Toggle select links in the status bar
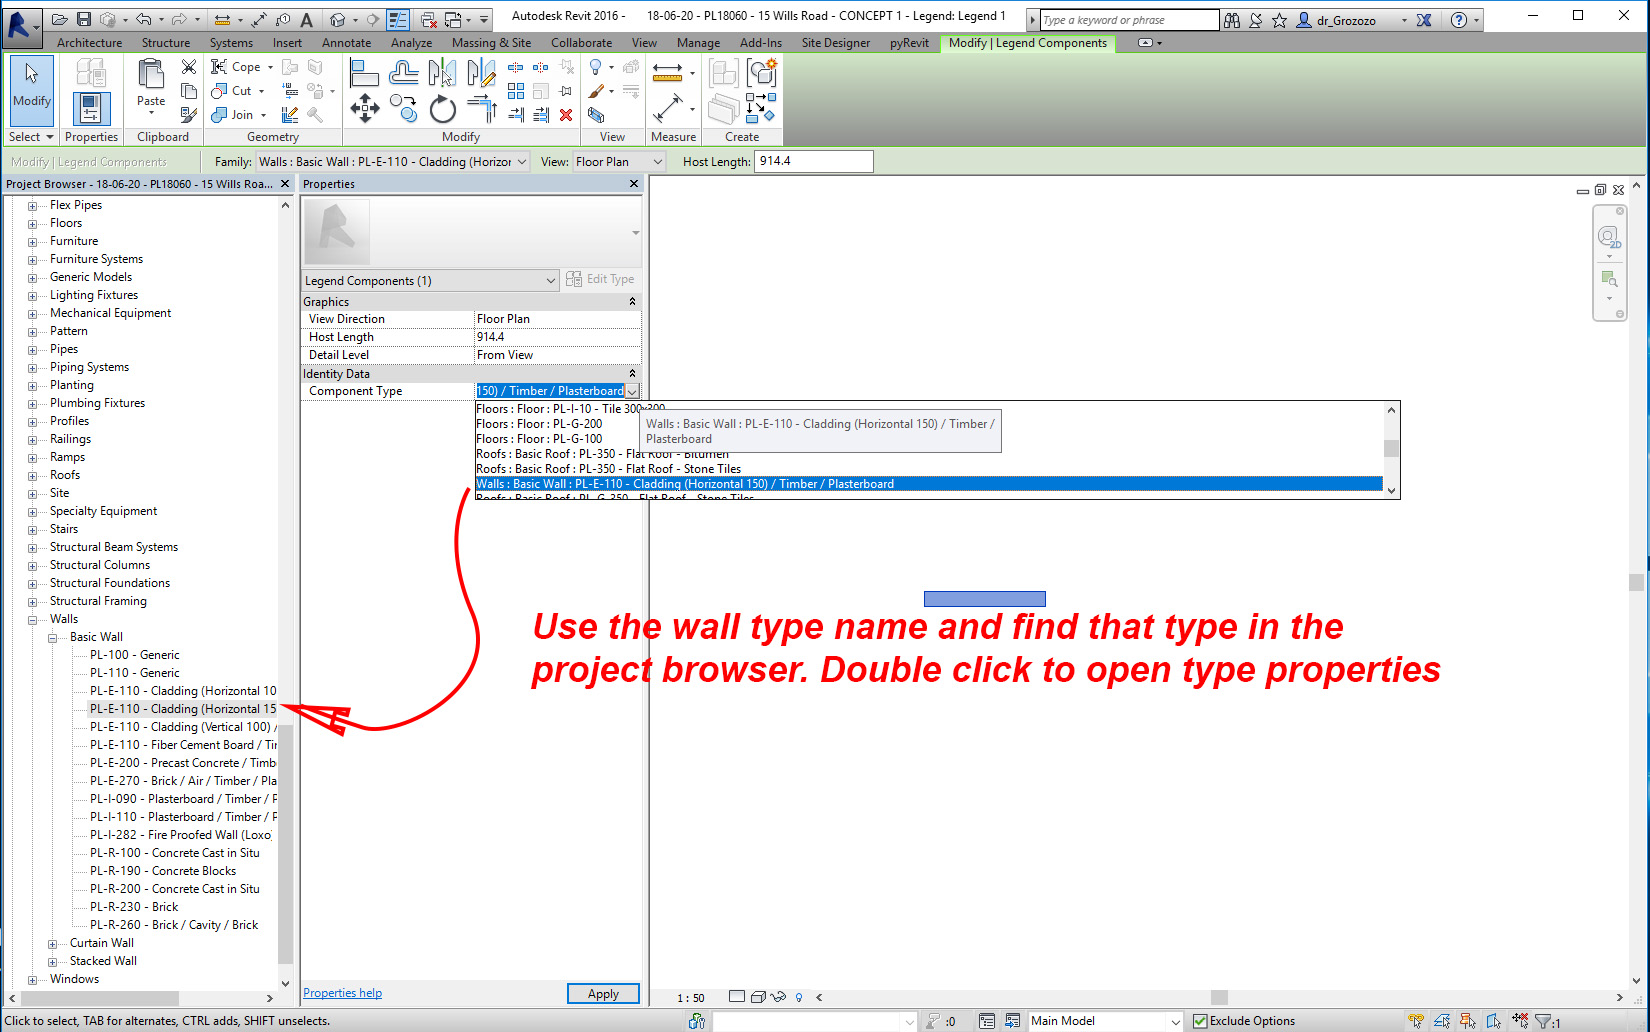Screen dimensions: 1650x1032 click(x=1416, y=1019)
